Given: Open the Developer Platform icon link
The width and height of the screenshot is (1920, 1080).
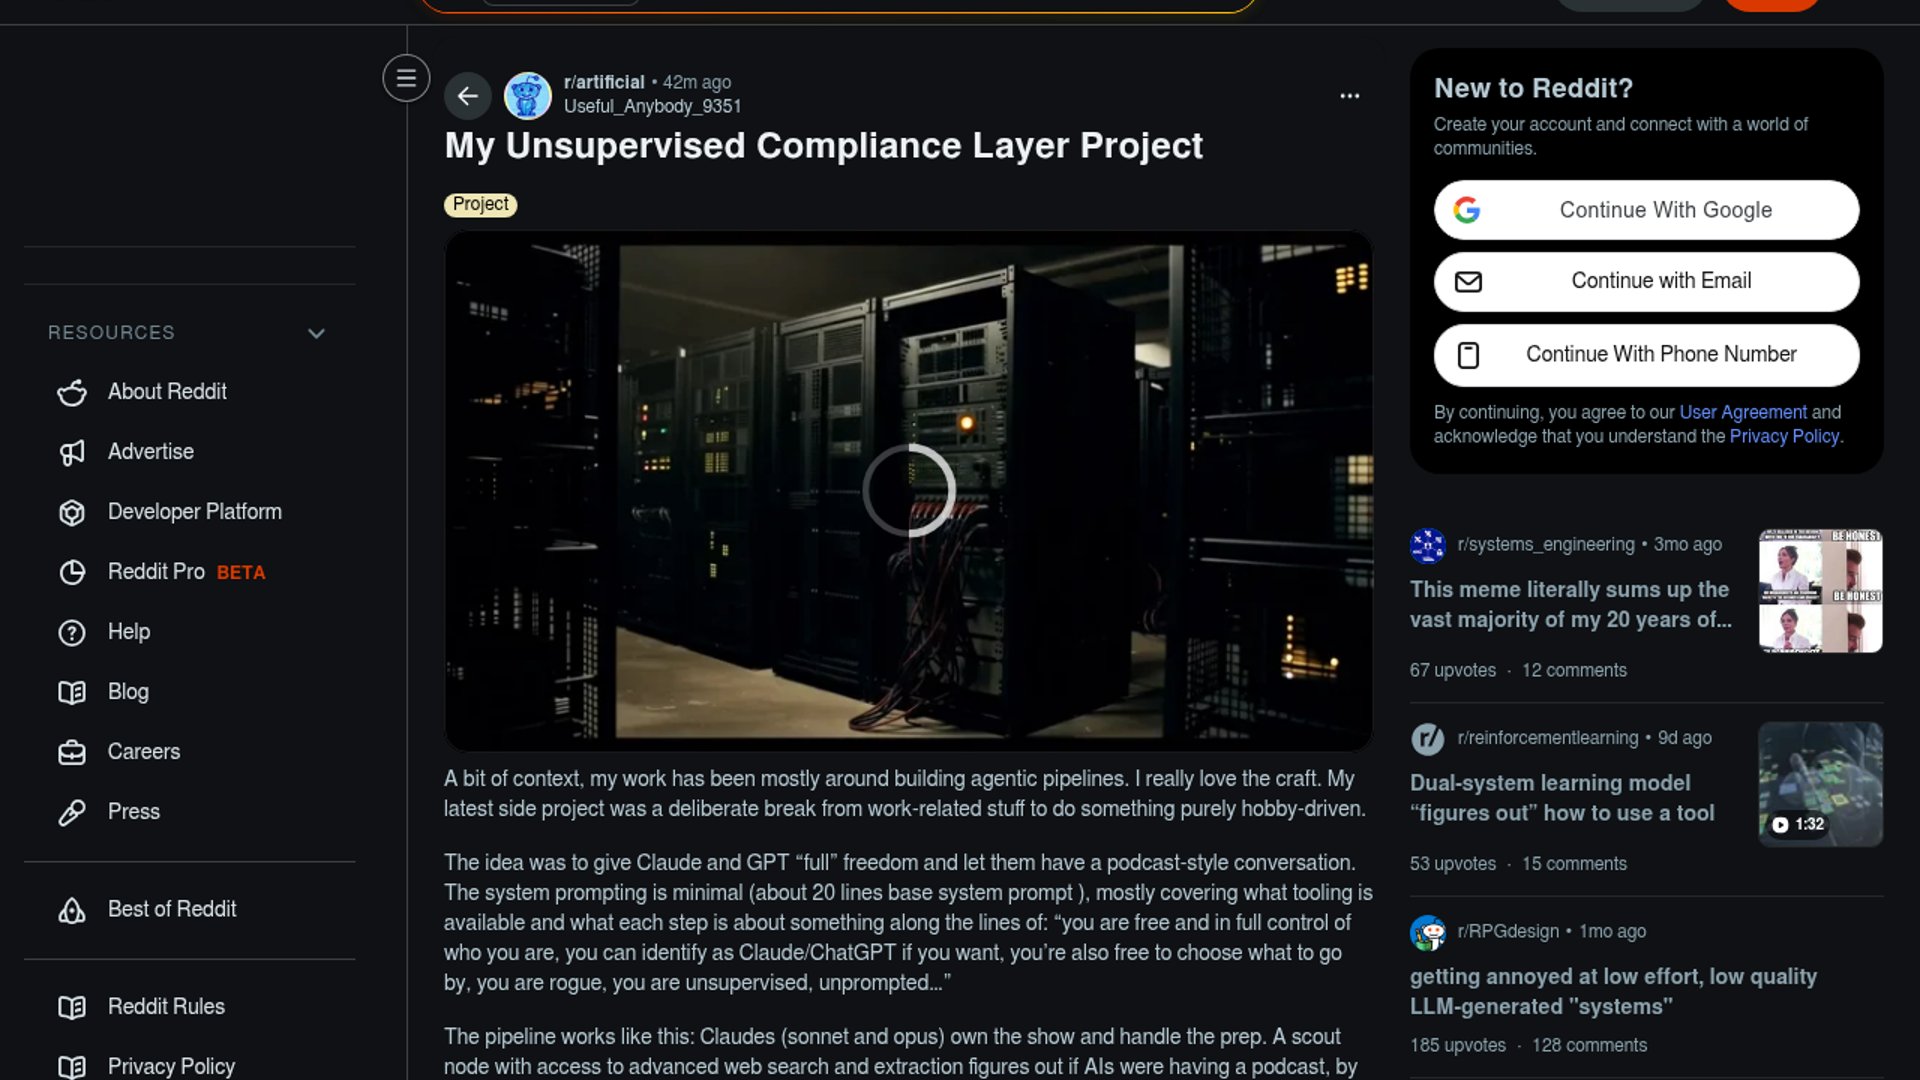Looking at the screenshot, I should [72, 512].
